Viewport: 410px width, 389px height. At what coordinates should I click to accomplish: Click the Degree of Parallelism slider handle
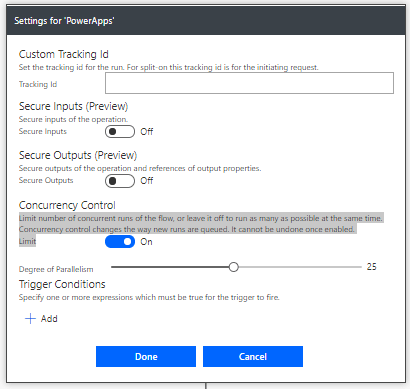coord(234,267)
